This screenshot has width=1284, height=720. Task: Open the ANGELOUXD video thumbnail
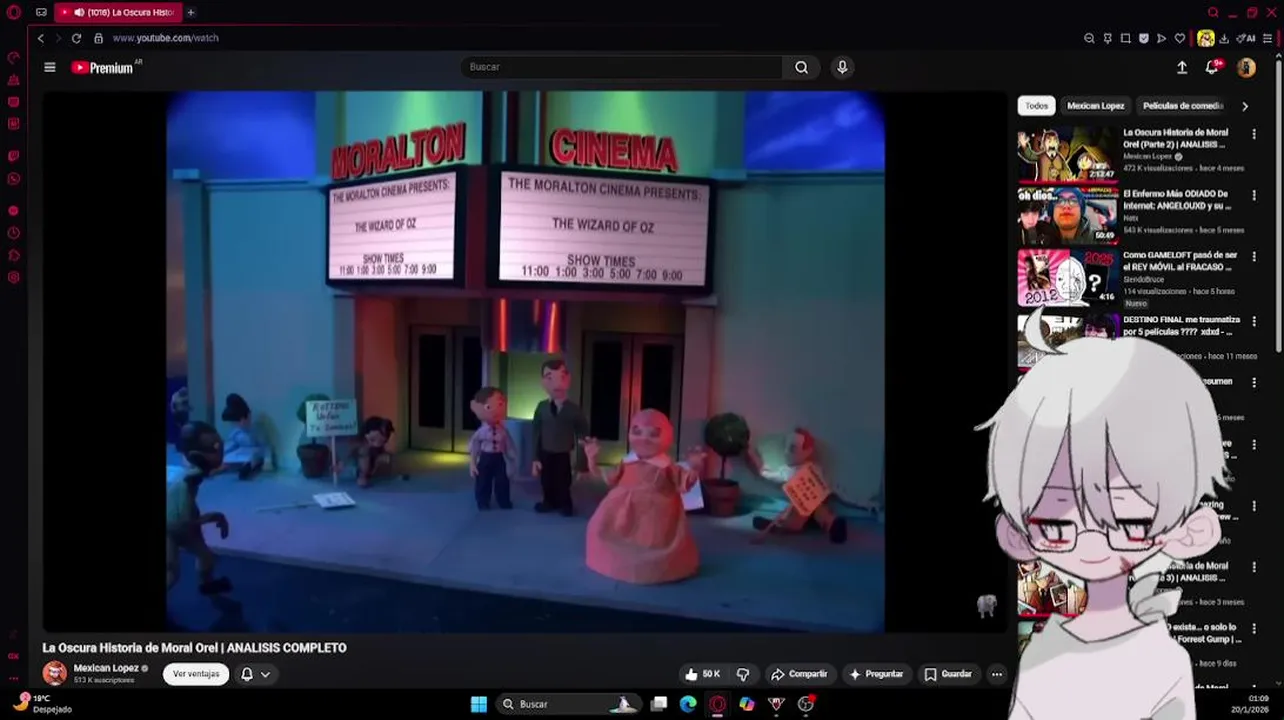pos(1067,215)
